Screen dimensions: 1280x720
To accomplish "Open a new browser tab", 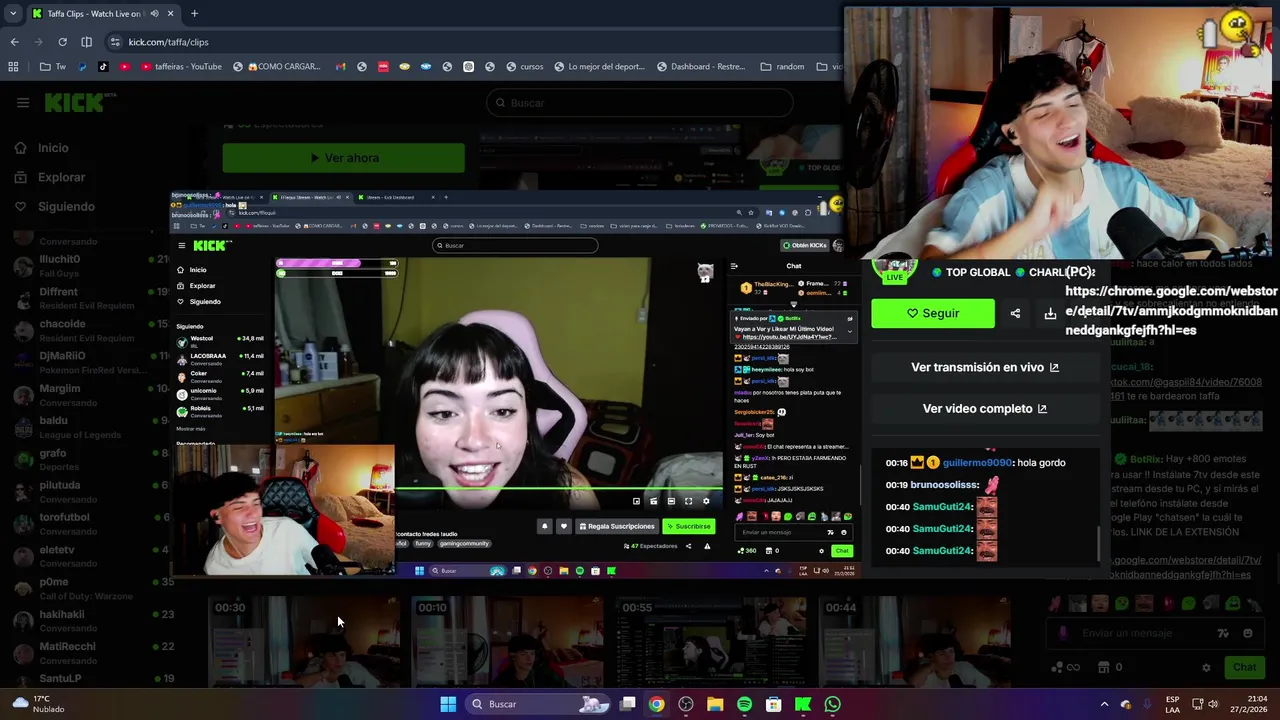I will 194,14.
